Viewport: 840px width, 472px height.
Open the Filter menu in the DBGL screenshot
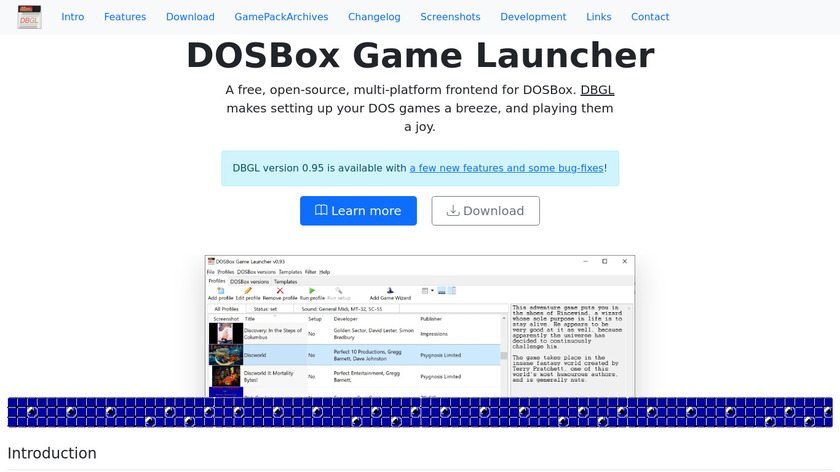click(x=311, y=272)
